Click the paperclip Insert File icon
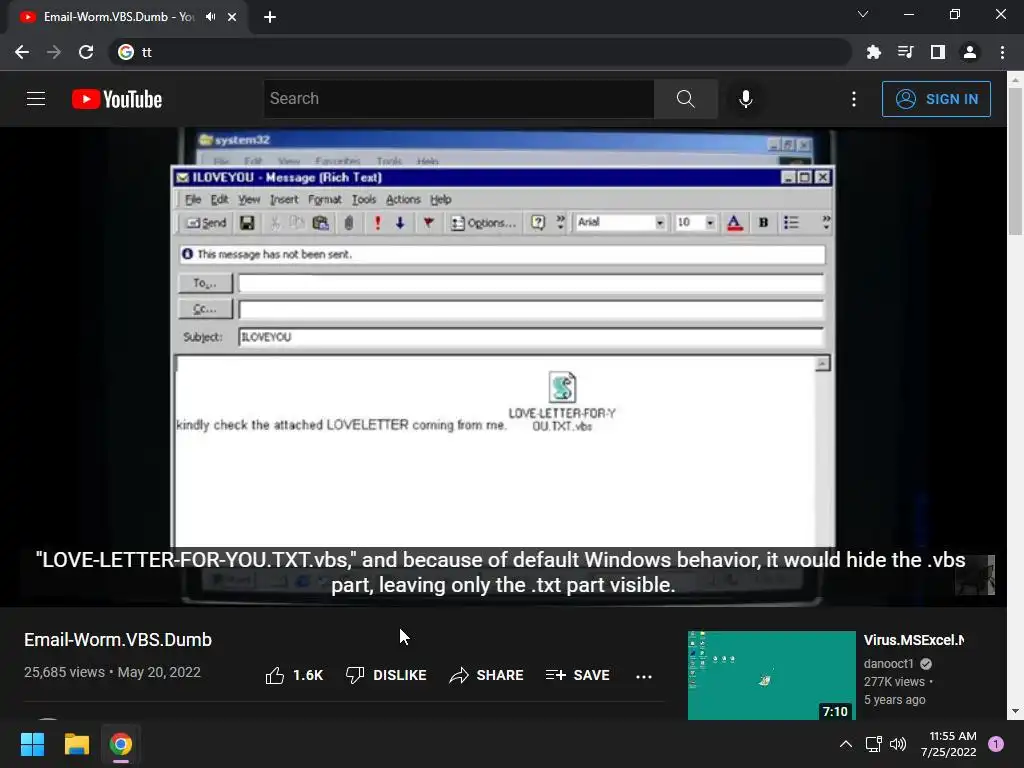 [349, 223]
